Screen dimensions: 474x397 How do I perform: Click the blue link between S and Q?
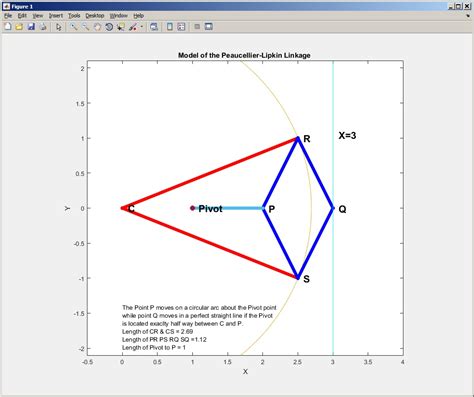[315, 243]
